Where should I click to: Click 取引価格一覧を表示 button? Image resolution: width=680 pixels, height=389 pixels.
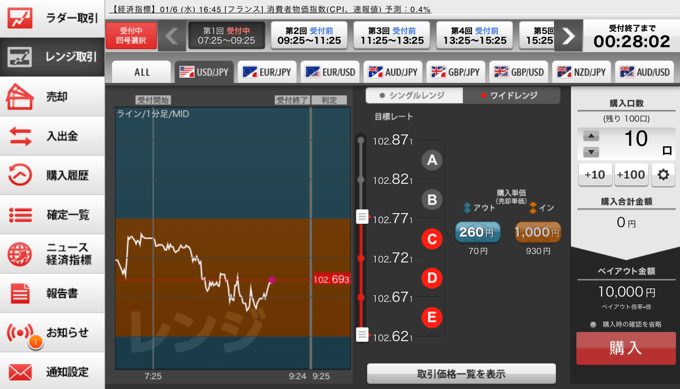click(461, 374)
